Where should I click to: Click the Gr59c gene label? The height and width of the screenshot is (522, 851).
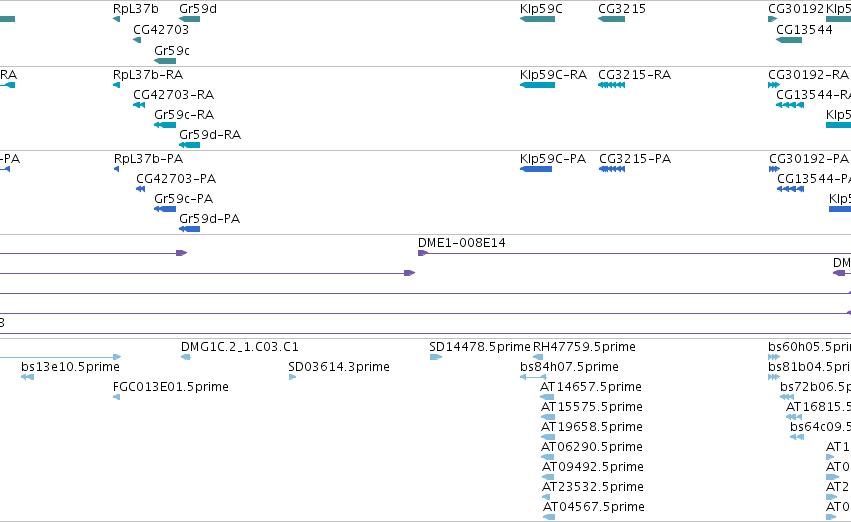coord(172,50)
